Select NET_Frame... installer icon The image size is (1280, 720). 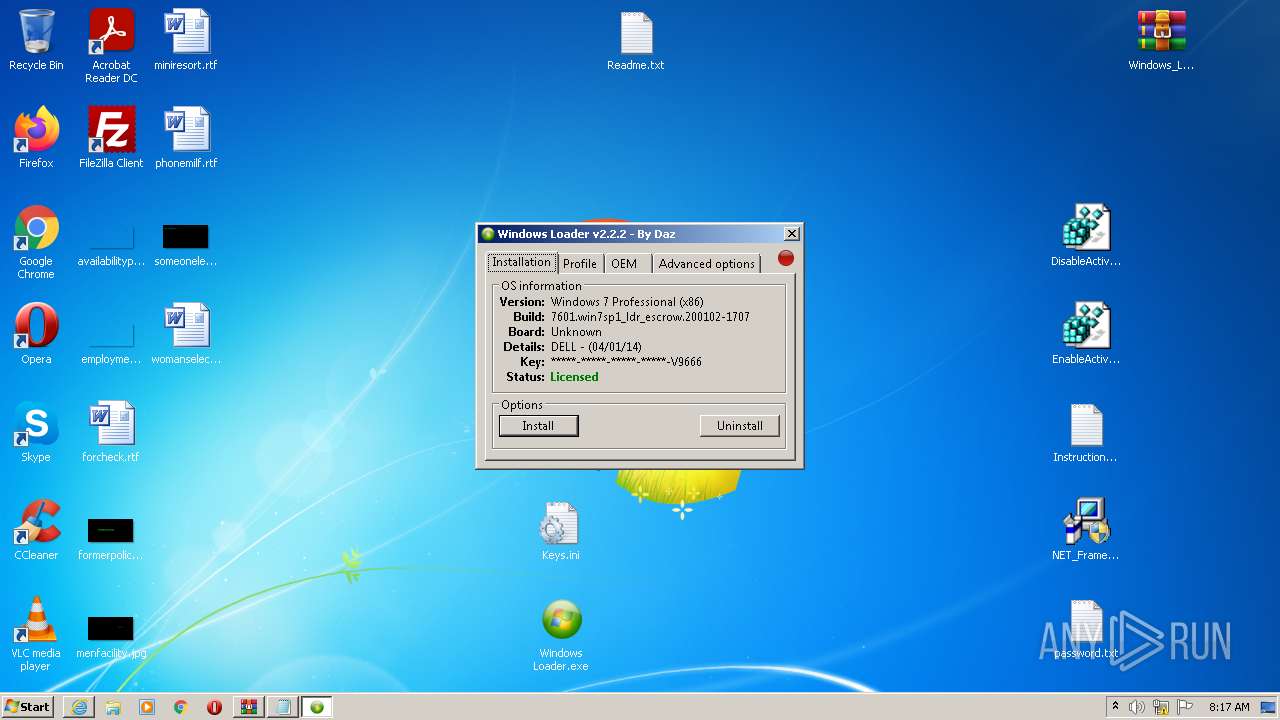pos(1086,530)
